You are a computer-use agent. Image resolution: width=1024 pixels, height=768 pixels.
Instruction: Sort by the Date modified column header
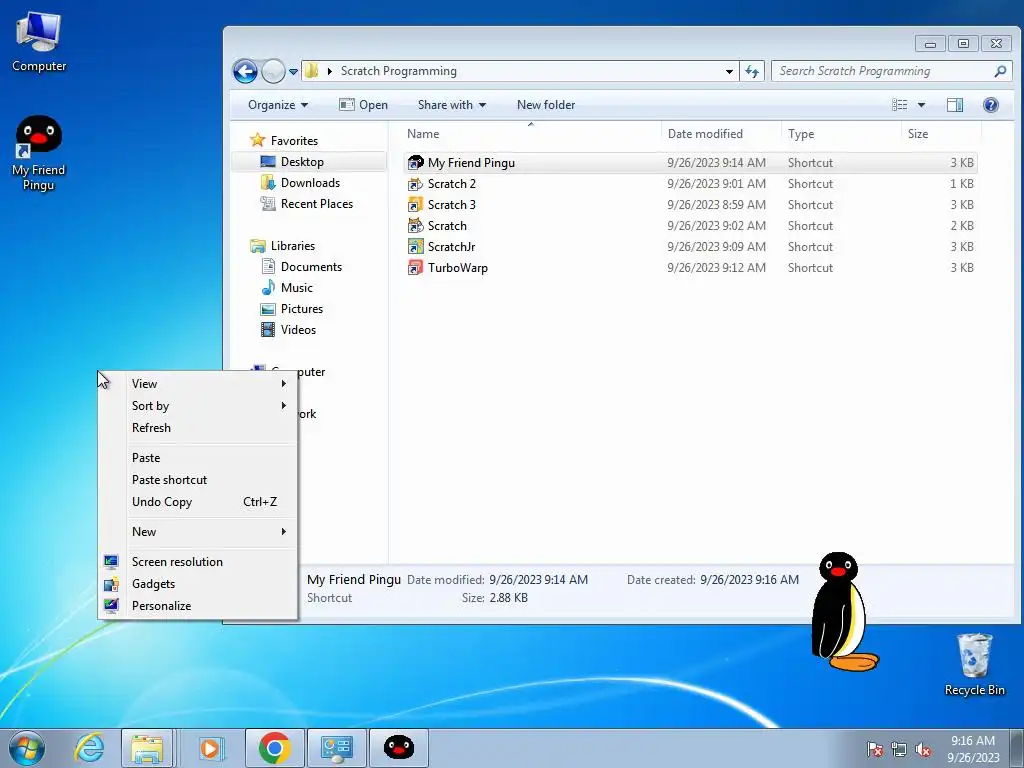pyautogui.click(x=721, y=134)
